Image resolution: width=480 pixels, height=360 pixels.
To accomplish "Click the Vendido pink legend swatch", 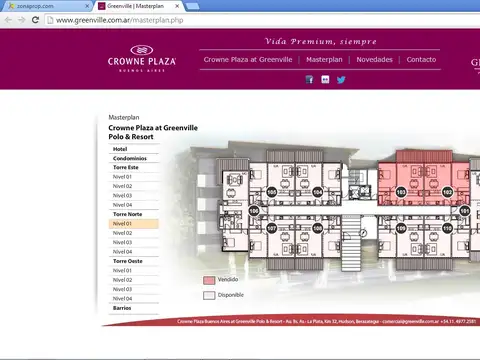I will point(209,280).
